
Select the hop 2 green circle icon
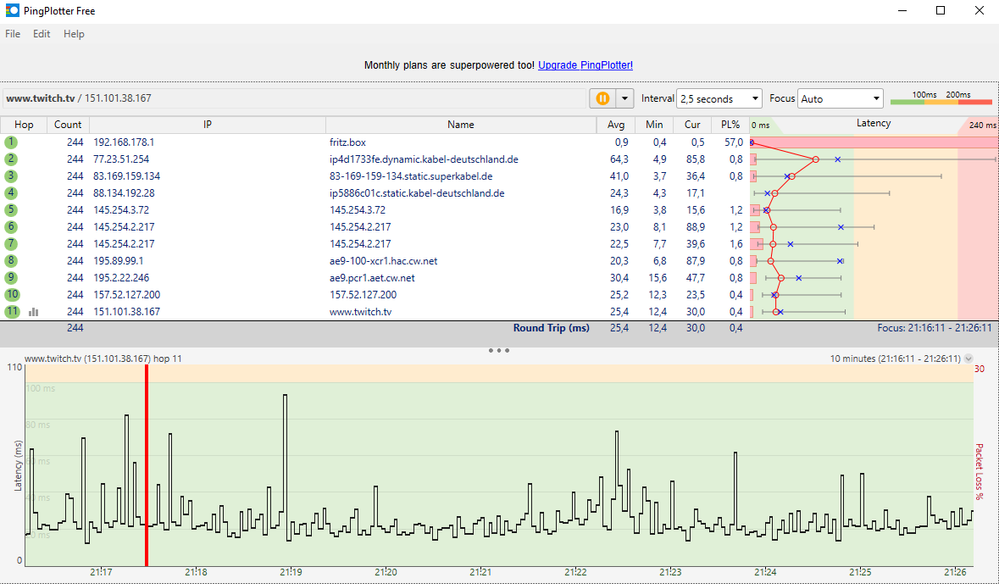coord(12,160)
